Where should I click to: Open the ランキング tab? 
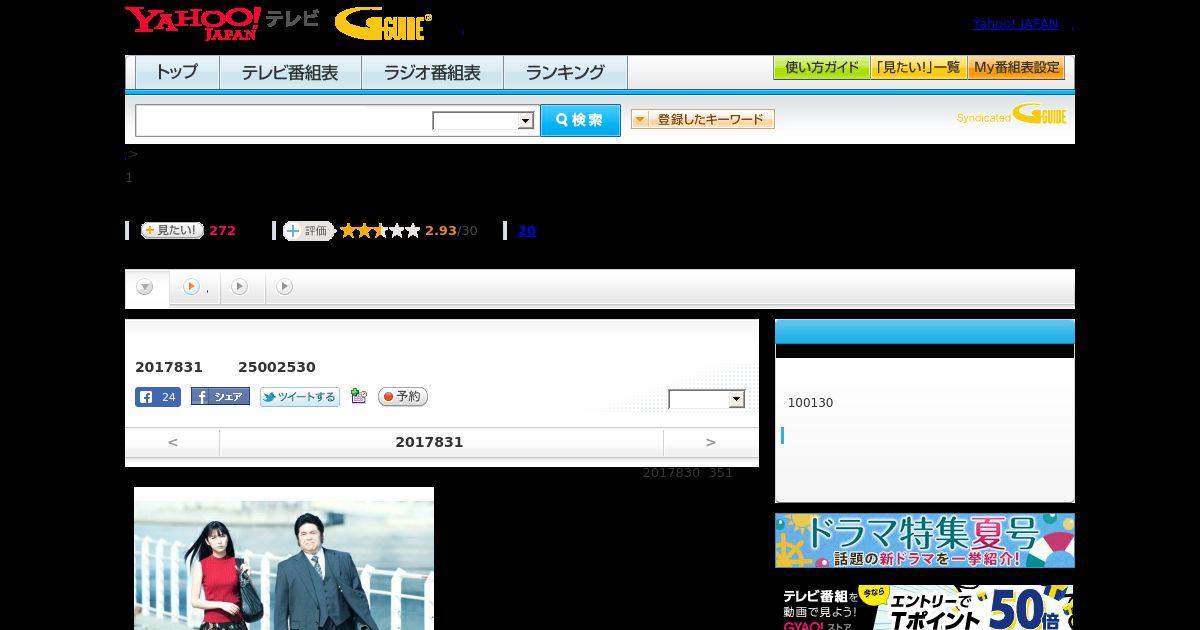[565, 72]
